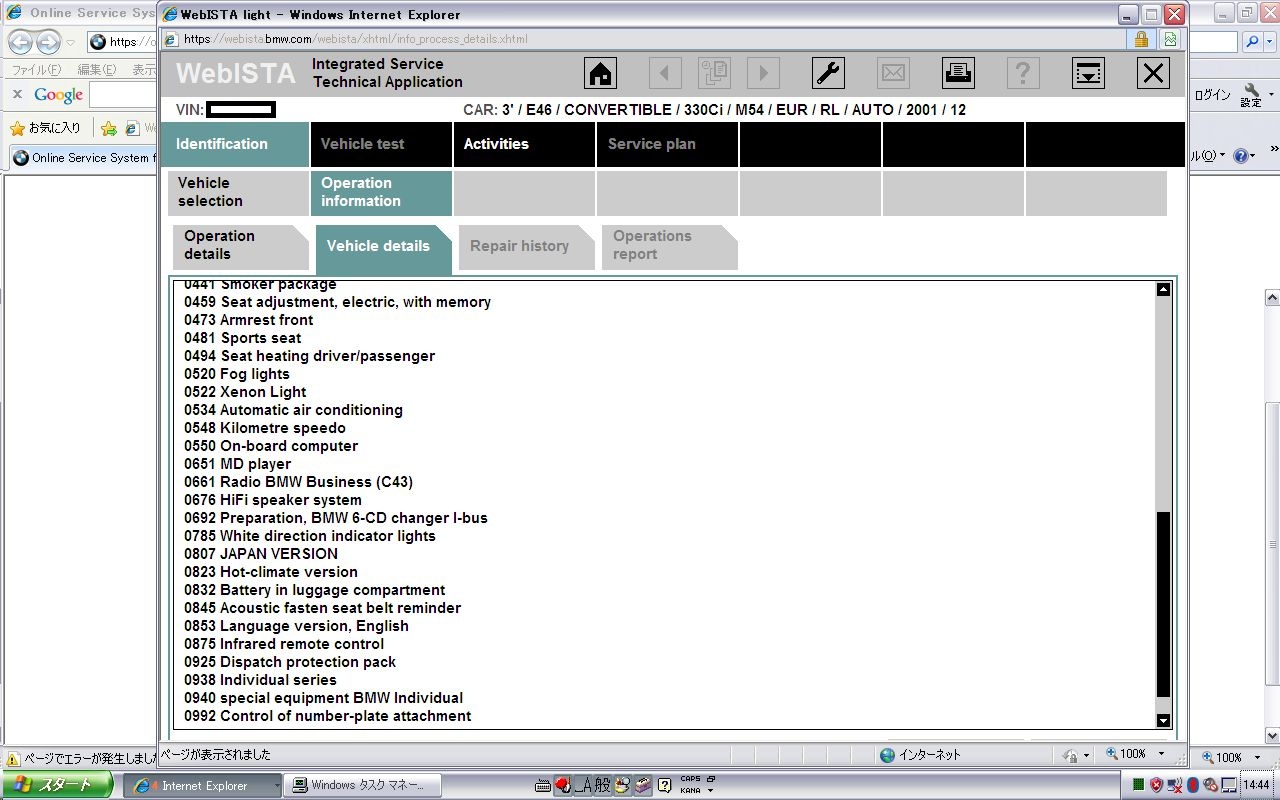Screen dimensions: 1280x800
Task: Close WebISTA with the black X icon
Action: (x=1153, y=73)
